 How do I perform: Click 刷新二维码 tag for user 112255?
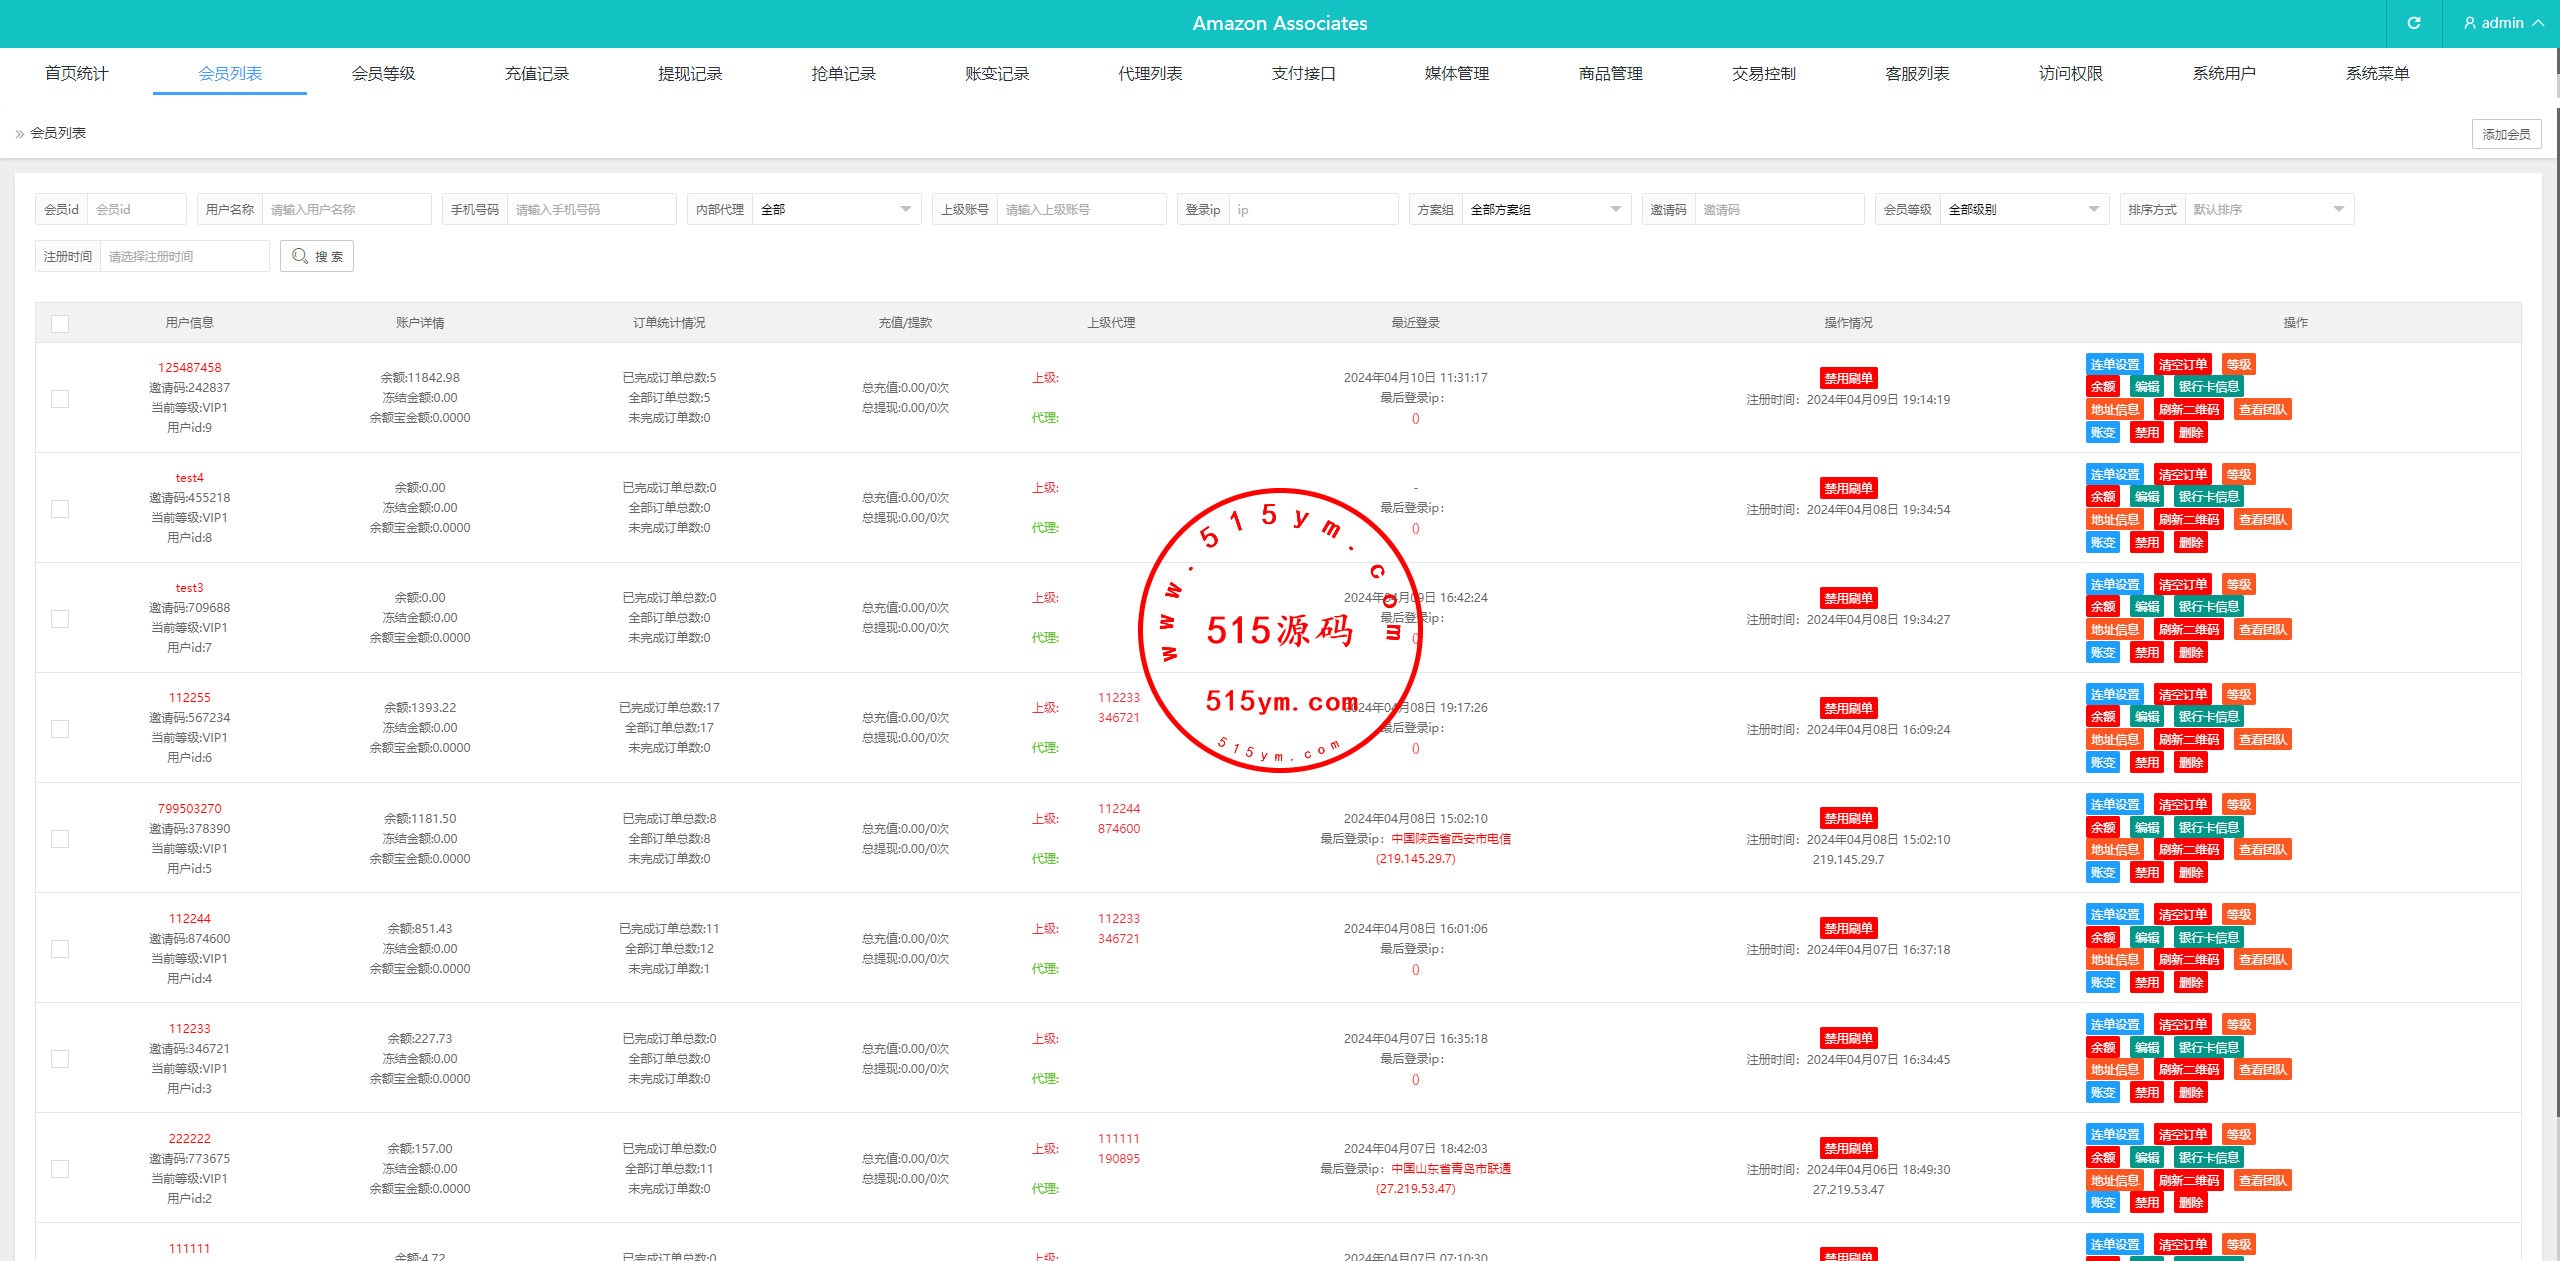pyautogui.click(x=2188, y=739)
